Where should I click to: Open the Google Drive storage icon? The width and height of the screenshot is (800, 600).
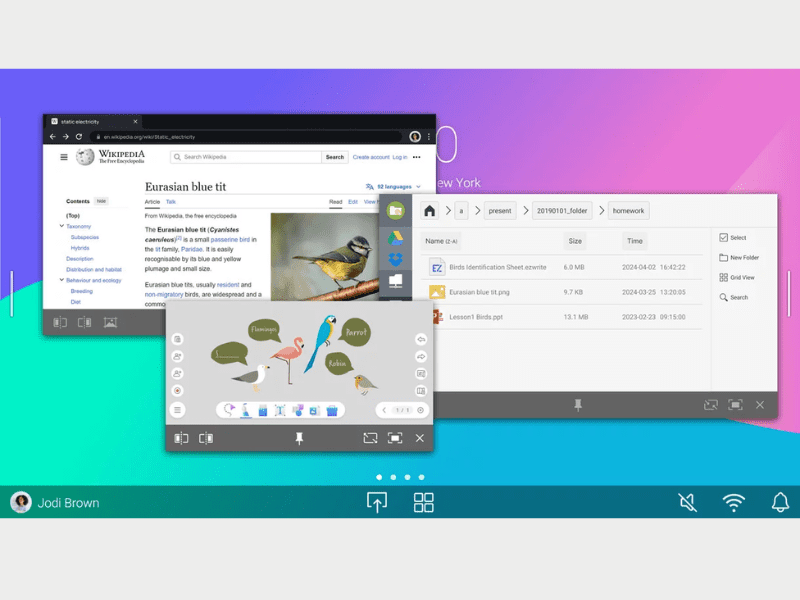(395, 237)
